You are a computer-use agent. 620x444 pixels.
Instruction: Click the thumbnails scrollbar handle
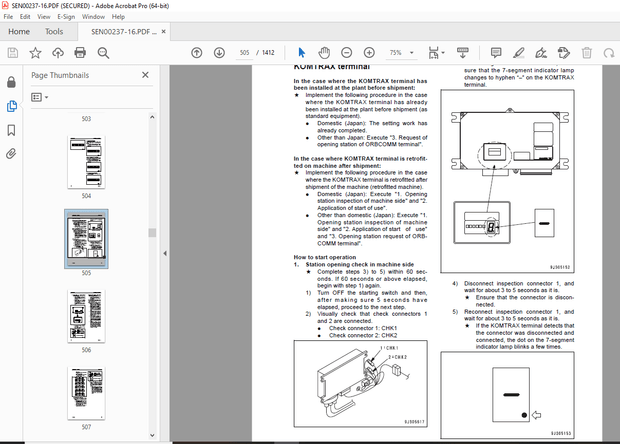click(152, 232)
